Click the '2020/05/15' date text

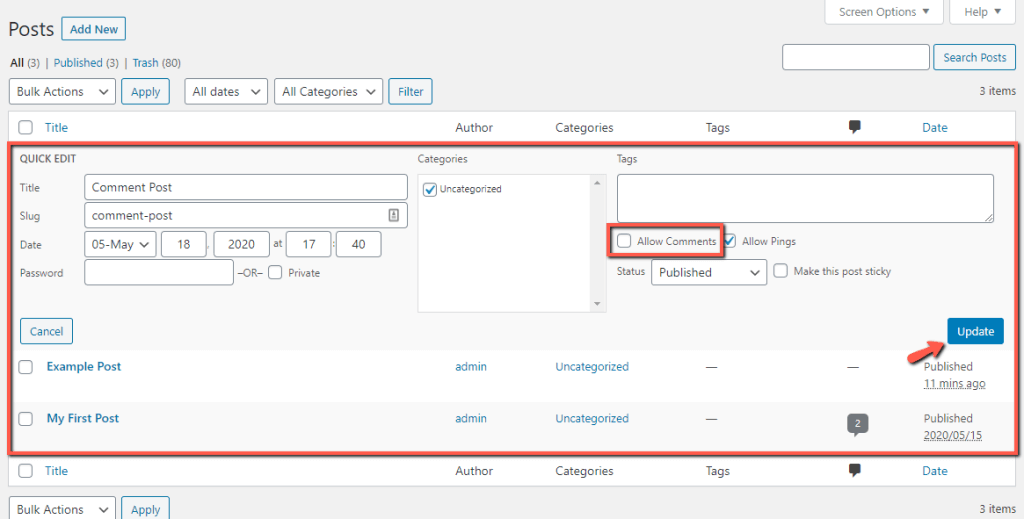[952, 435]
